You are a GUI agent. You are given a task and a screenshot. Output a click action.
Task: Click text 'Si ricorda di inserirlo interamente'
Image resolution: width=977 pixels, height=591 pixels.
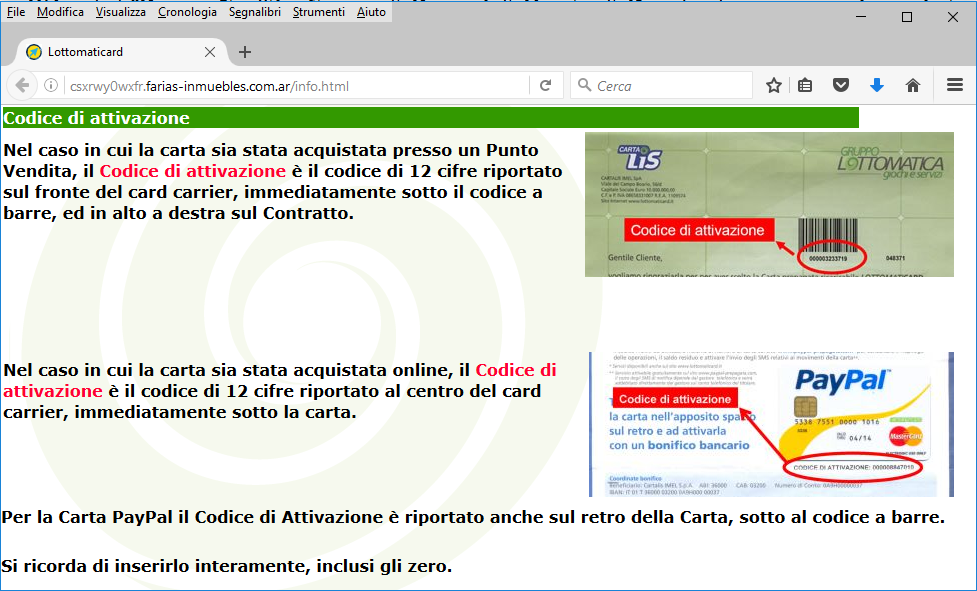click(156, 566)
